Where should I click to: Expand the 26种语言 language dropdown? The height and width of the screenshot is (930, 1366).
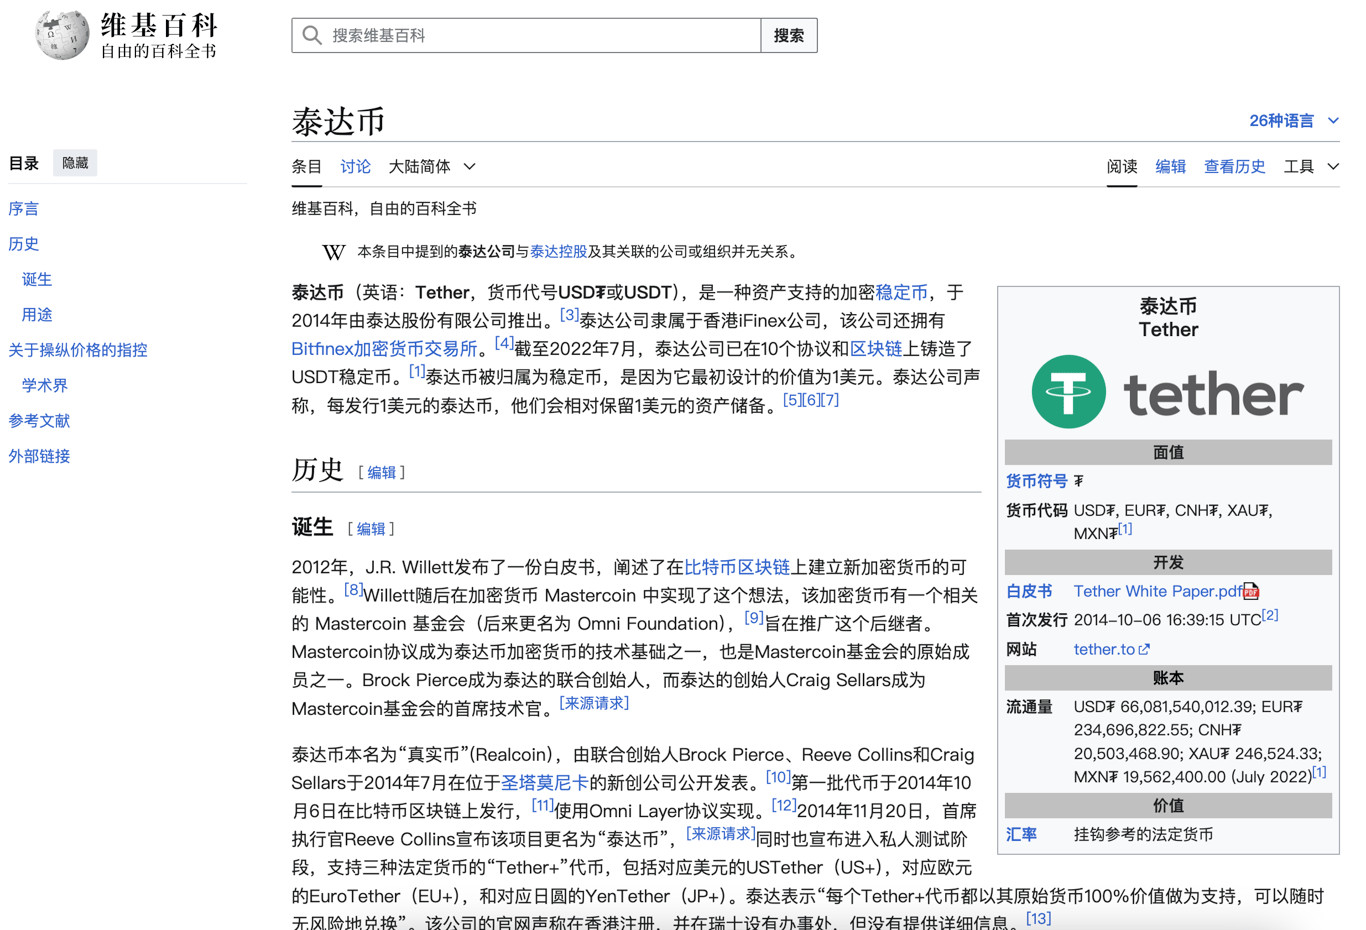(1294, 121)
